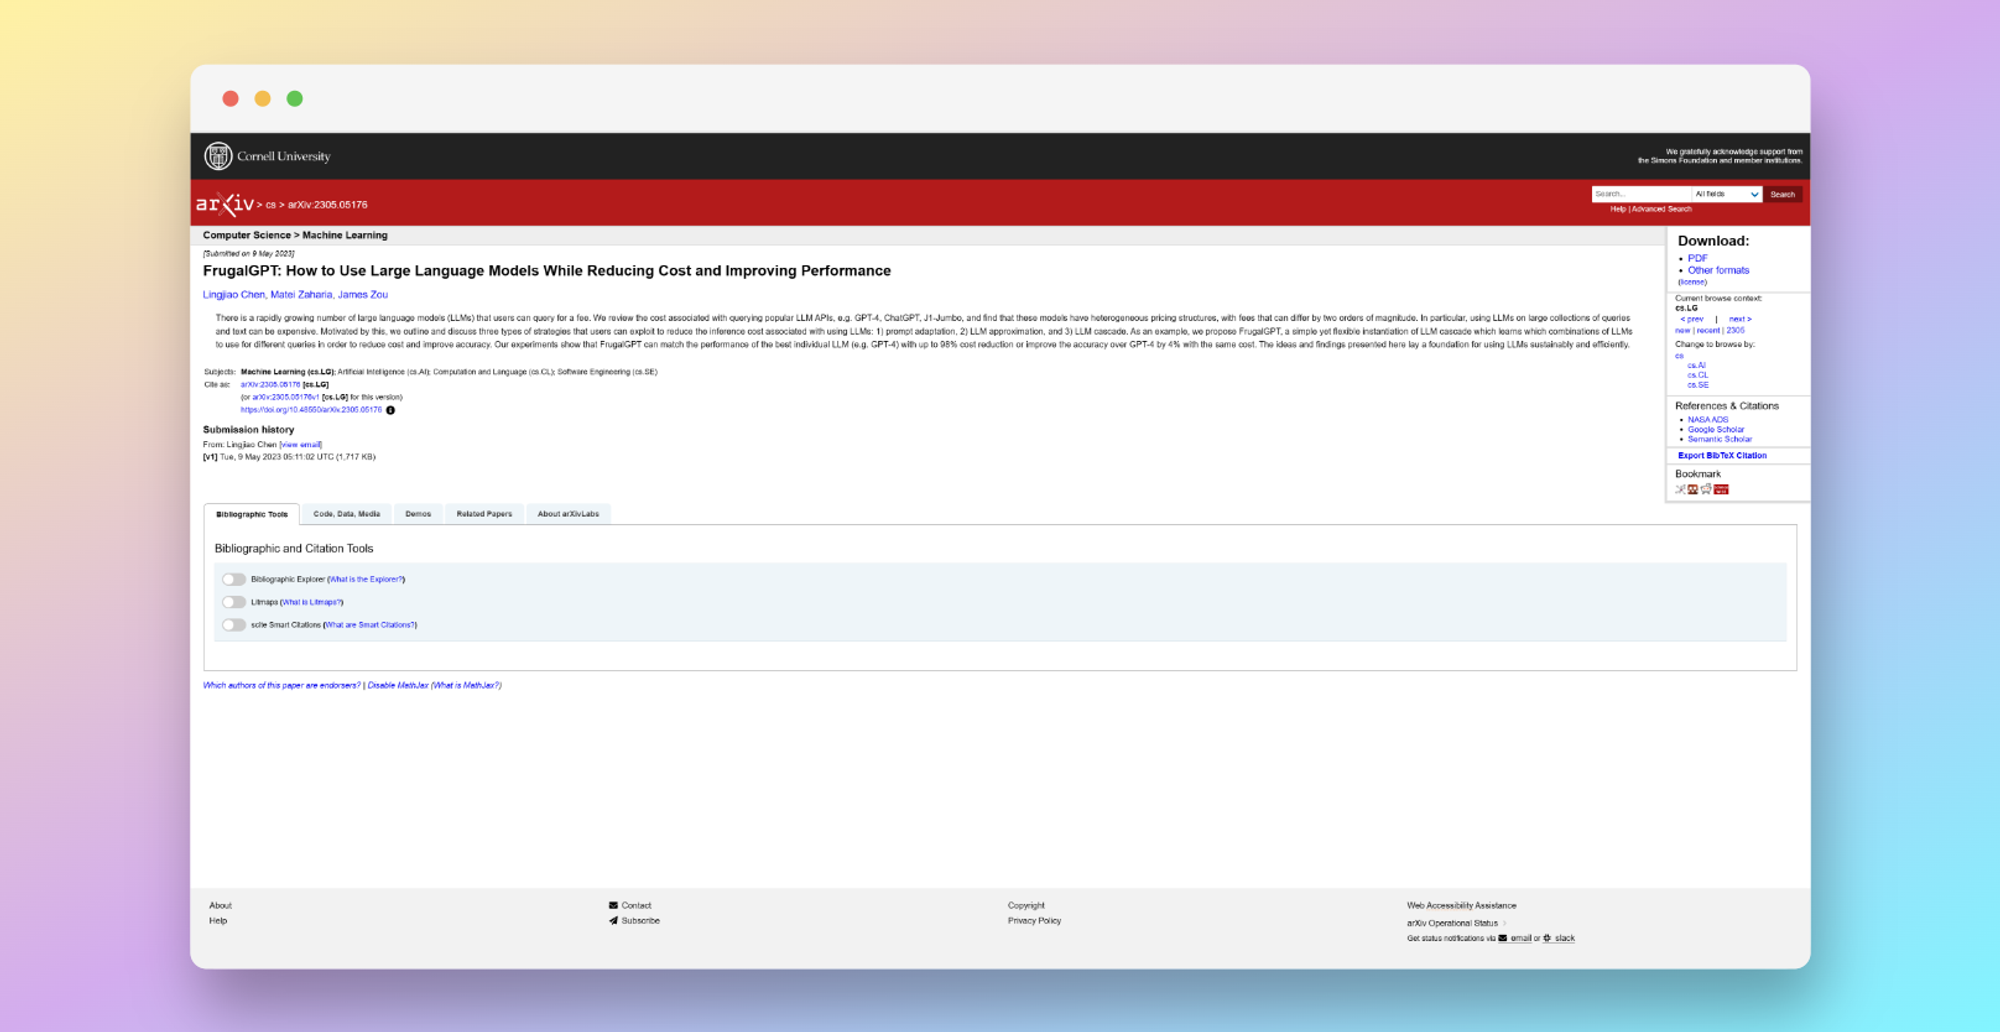
Task: Open the 2305 month listing link
Action: point(1736,330)
